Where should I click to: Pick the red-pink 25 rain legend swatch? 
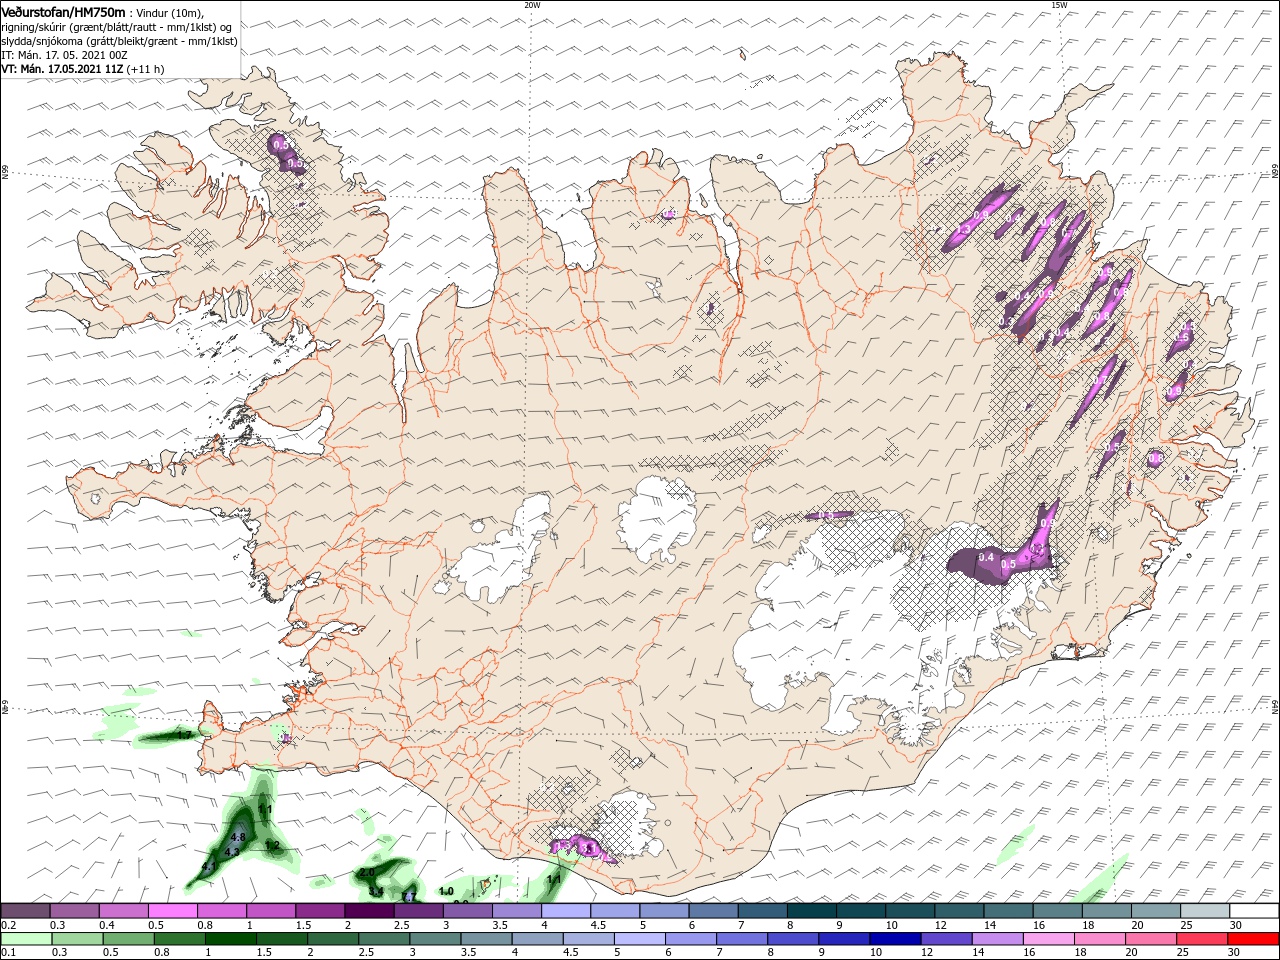coord(1203,938)
